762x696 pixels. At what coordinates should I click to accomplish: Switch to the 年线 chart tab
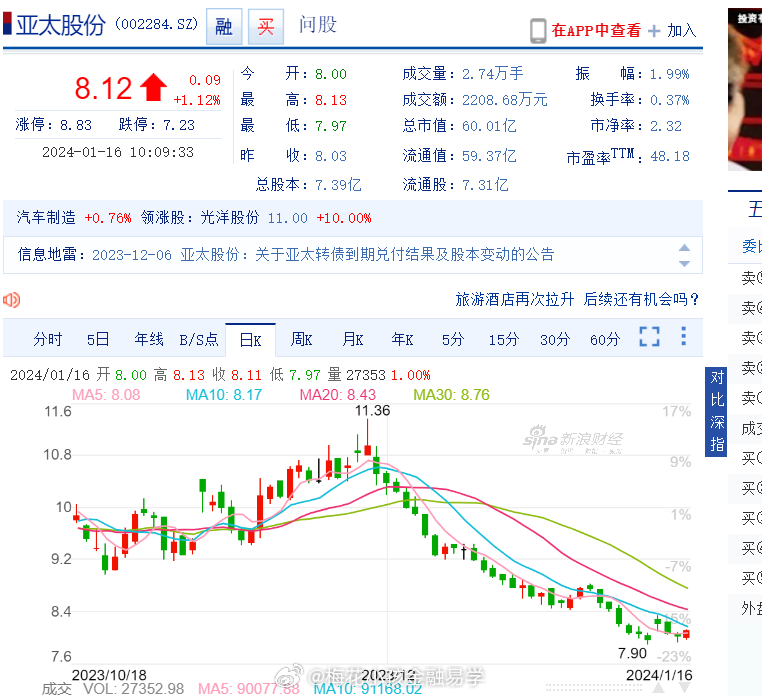[149, 339]
